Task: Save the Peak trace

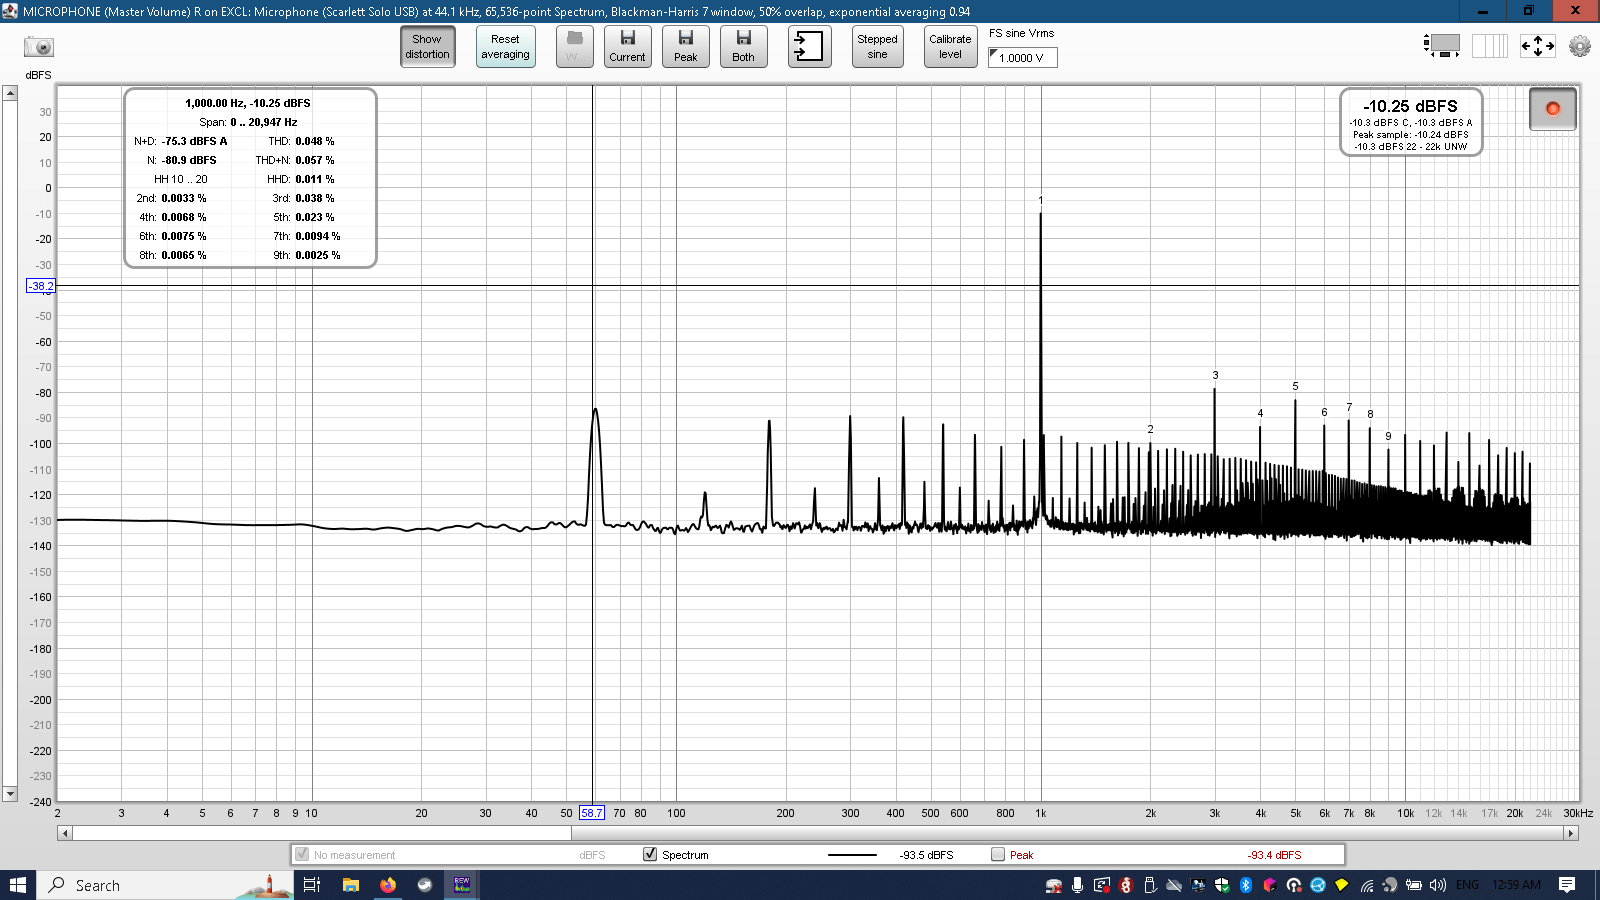Action: 685,47
